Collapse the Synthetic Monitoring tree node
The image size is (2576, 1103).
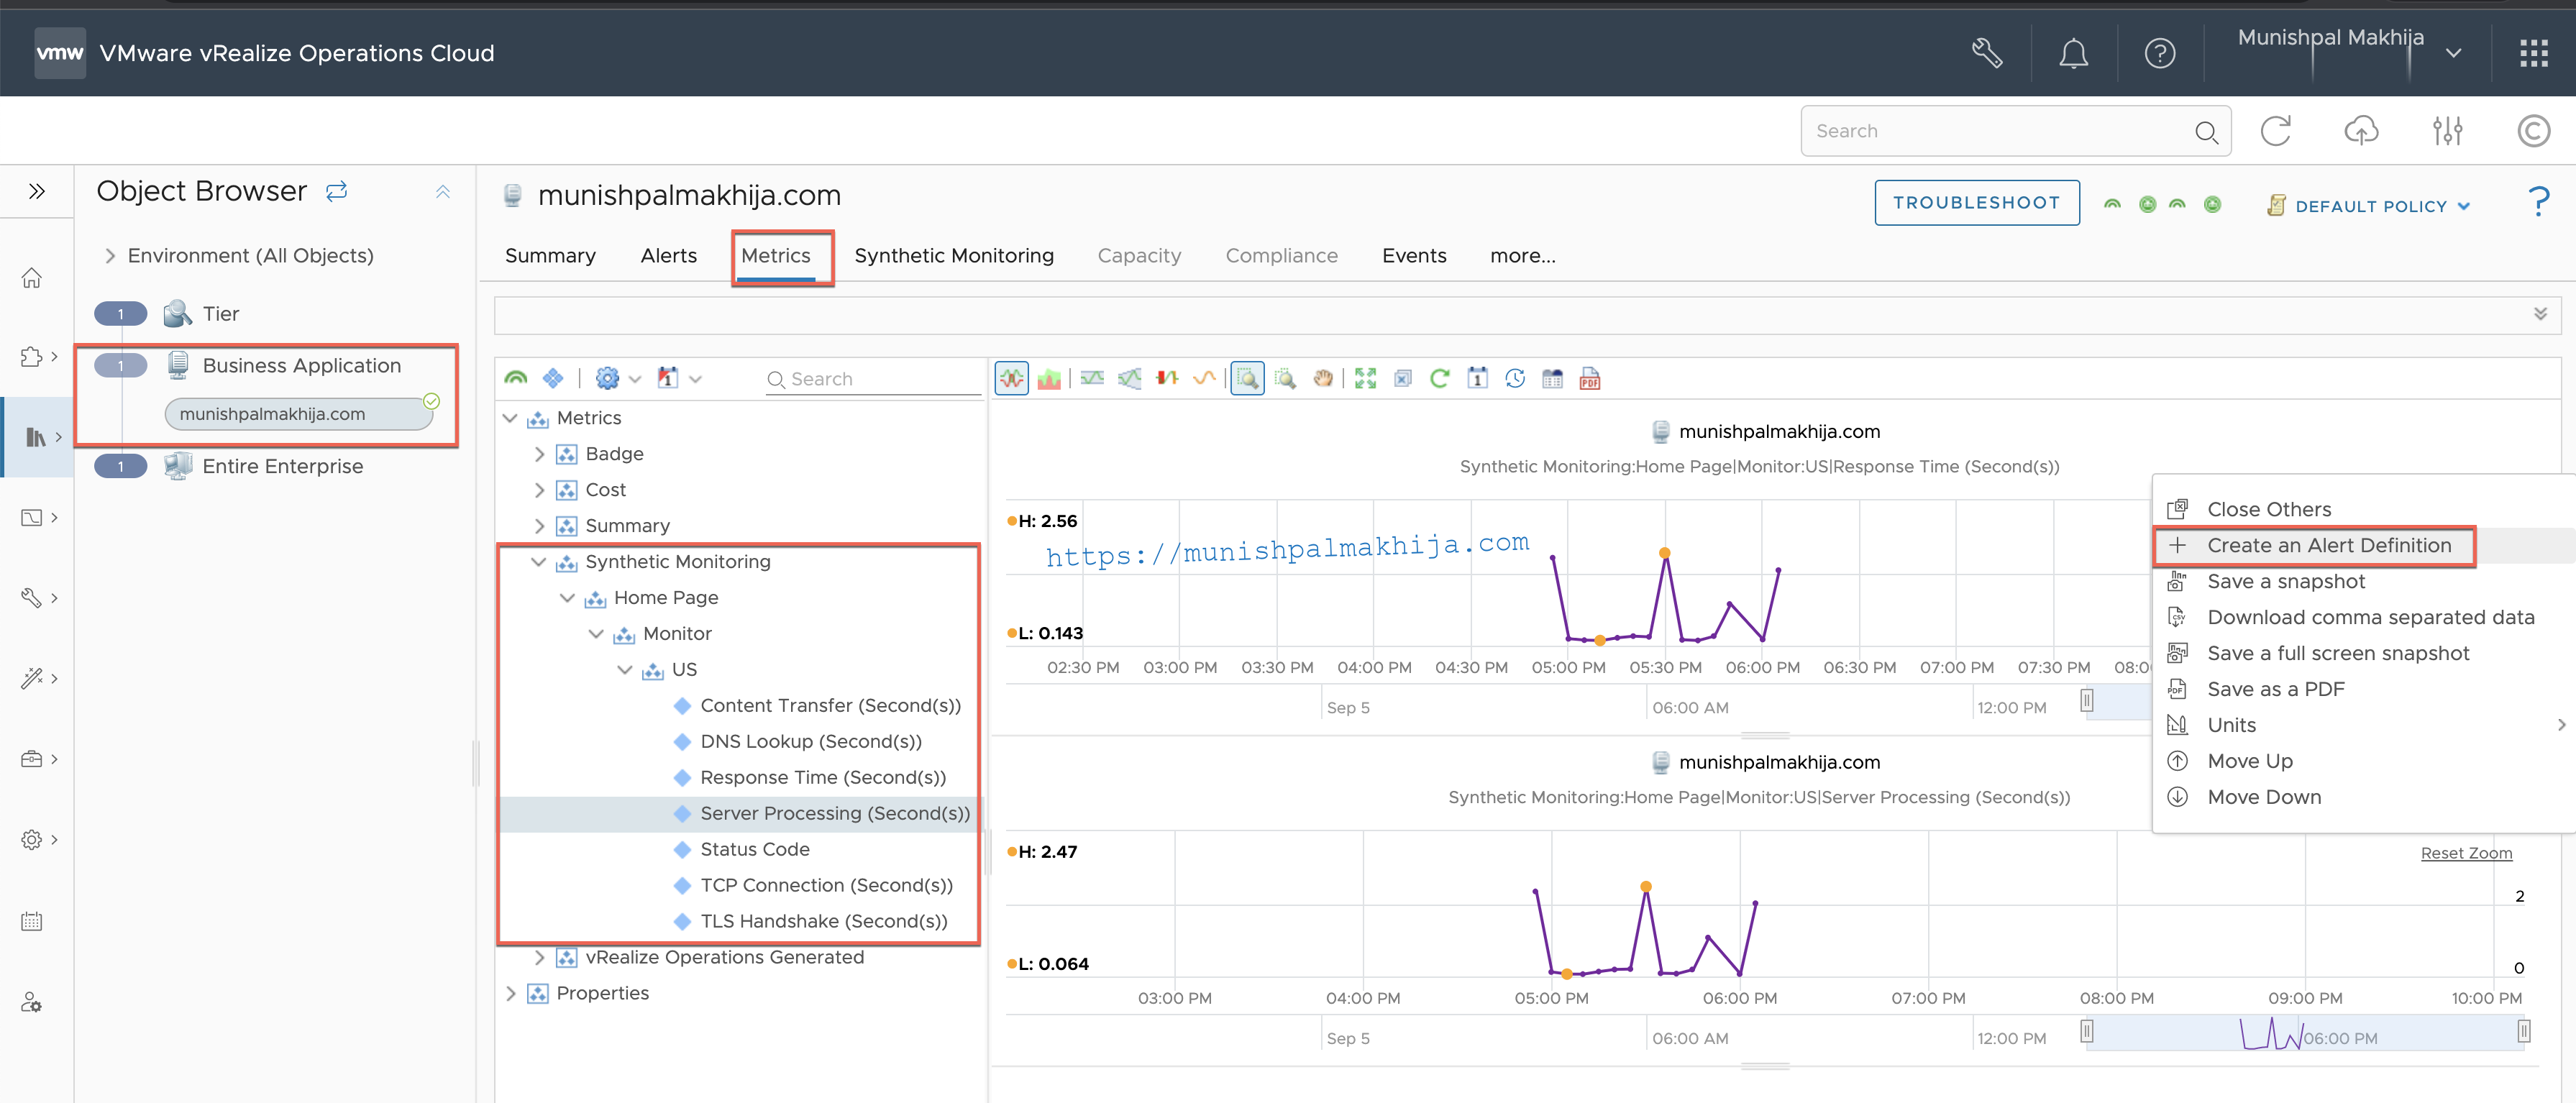click(539, 562)
